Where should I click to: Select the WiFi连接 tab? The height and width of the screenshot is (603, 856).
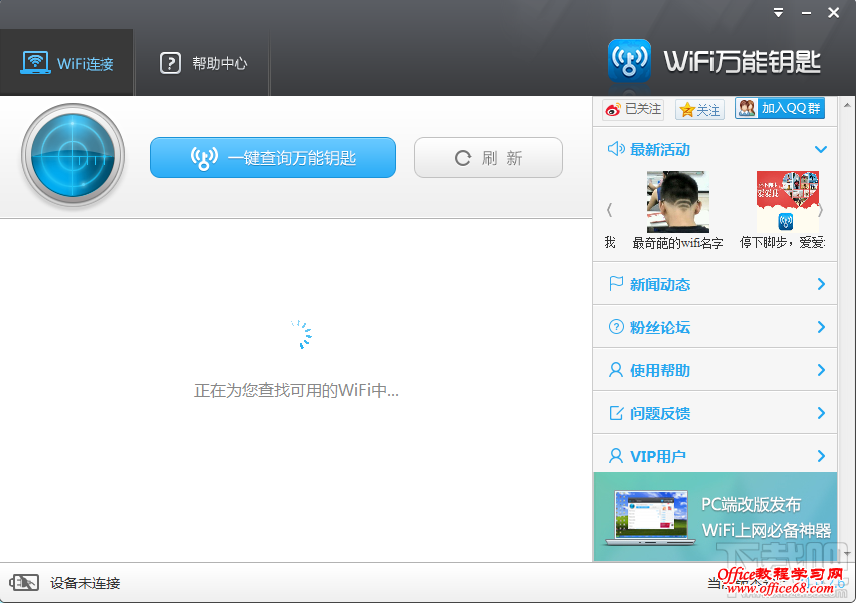67,61
